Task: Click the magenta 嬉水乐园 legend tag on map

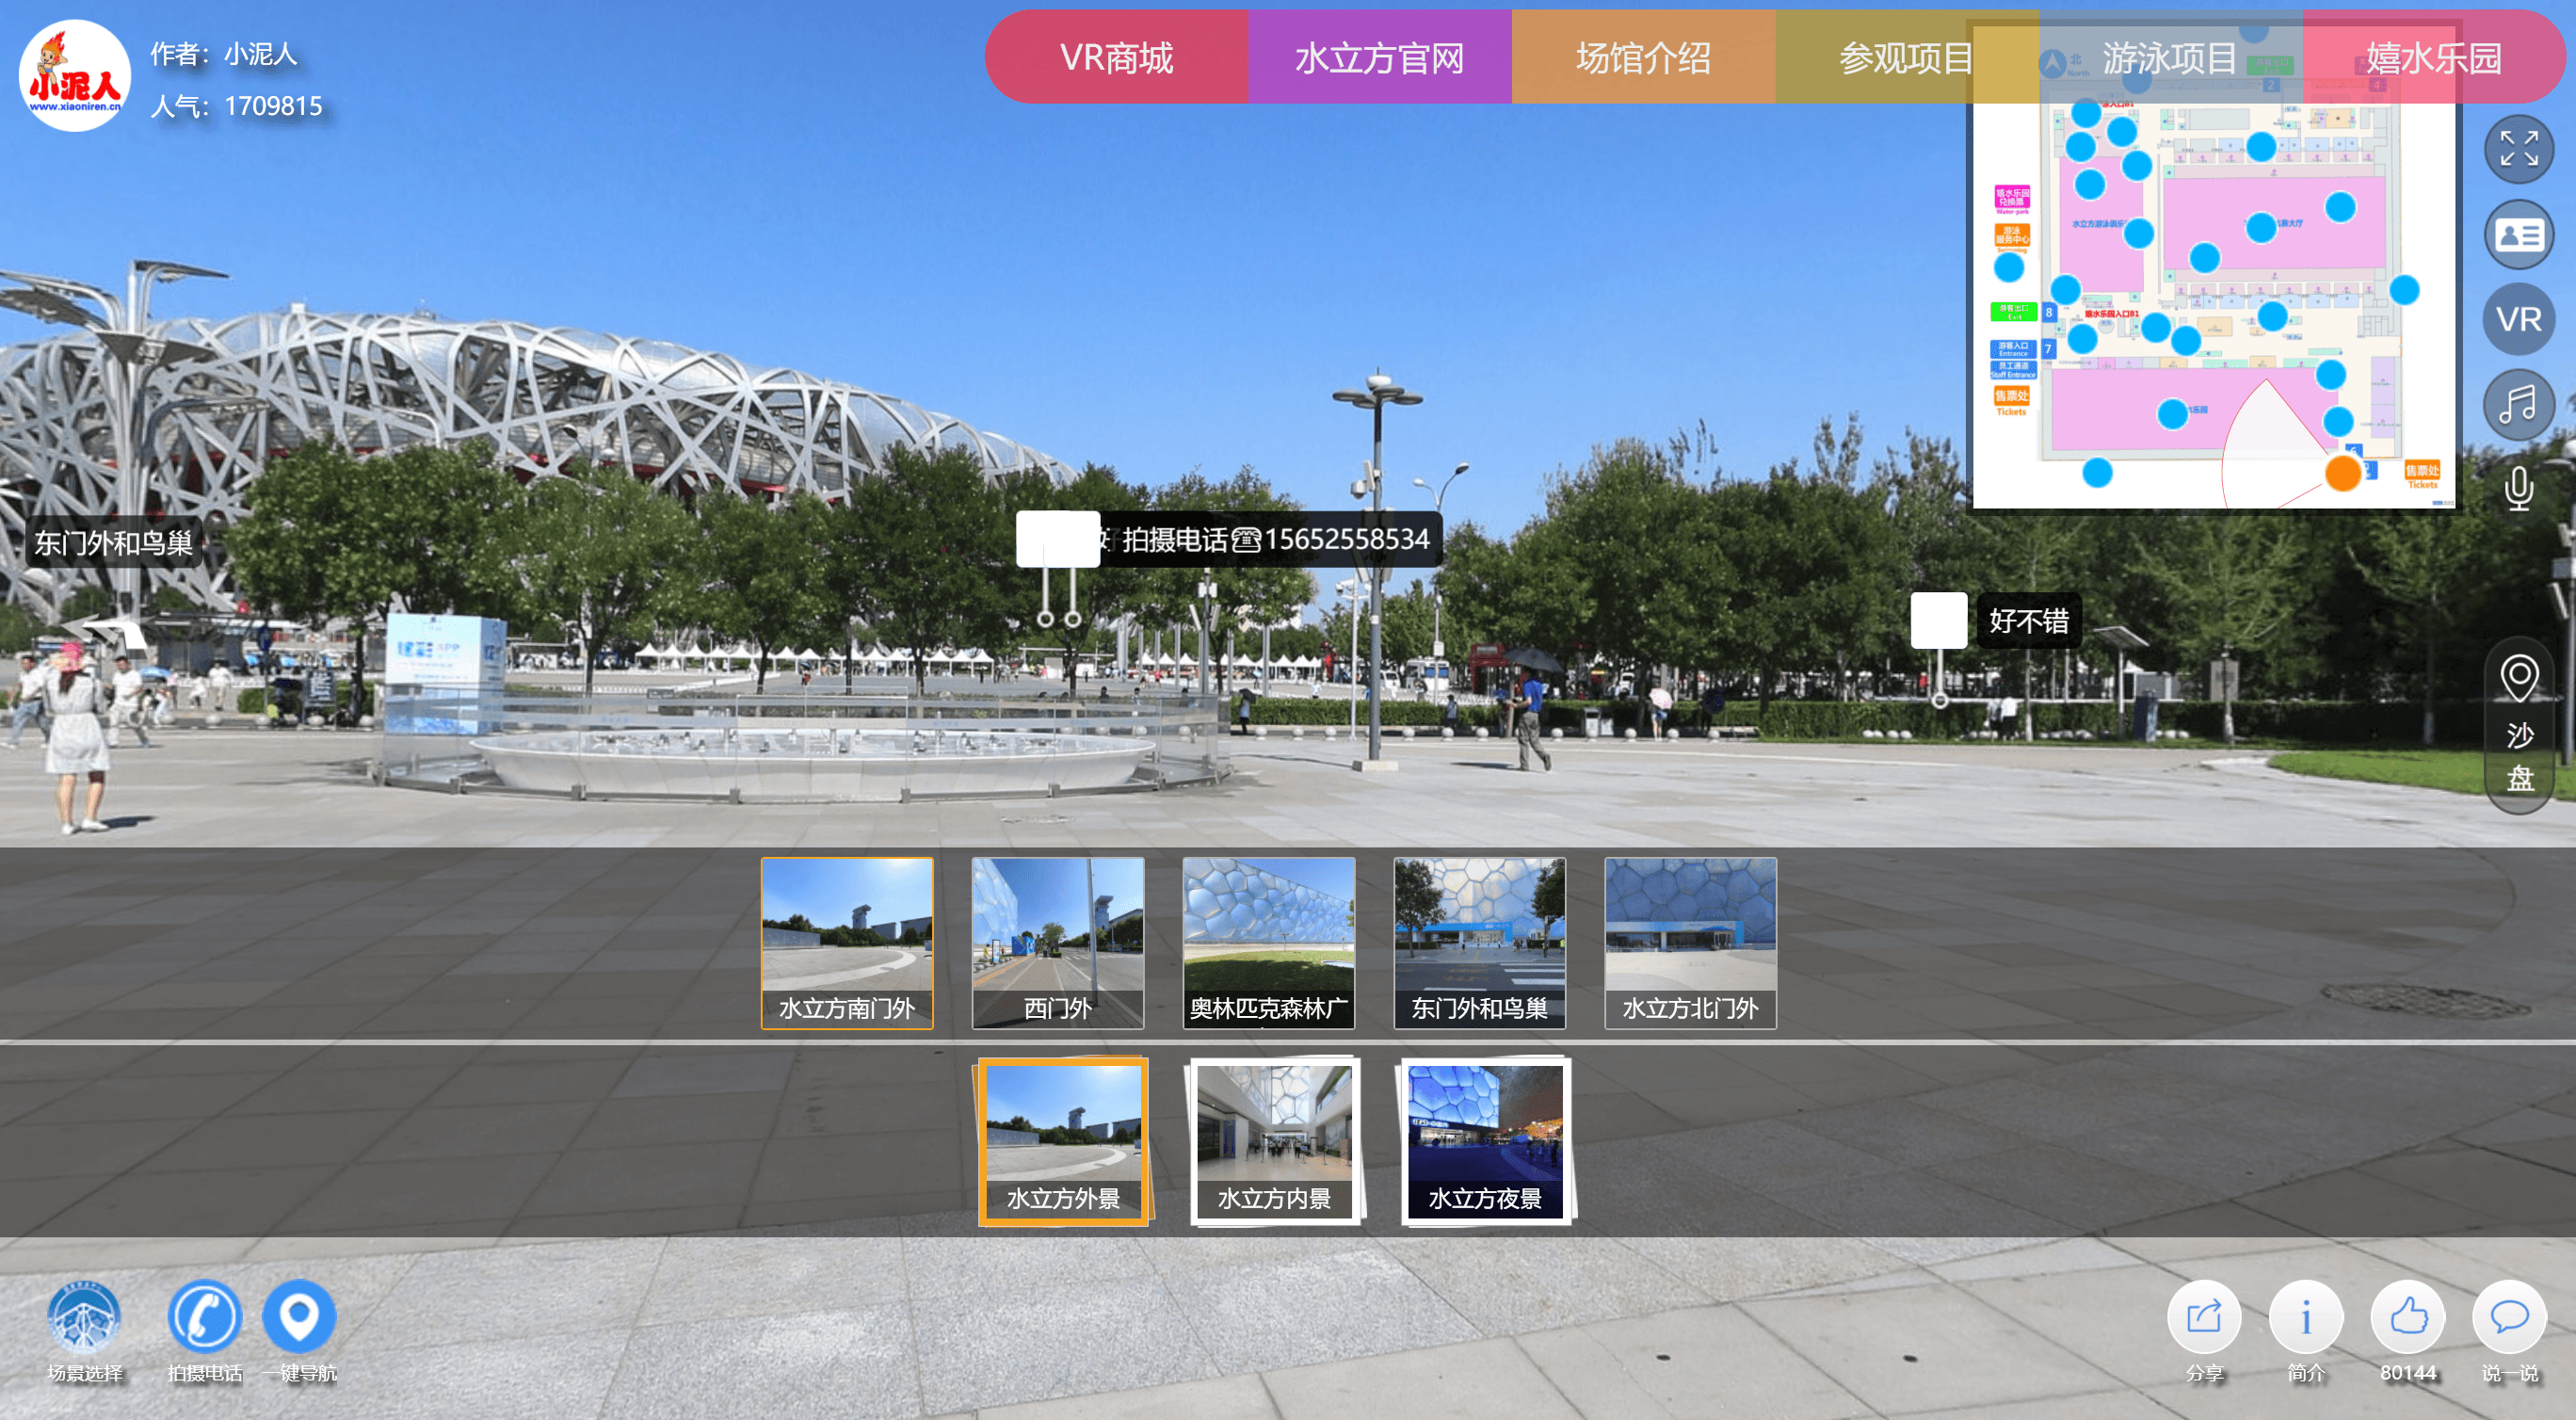Action: tap(2013, 198)
